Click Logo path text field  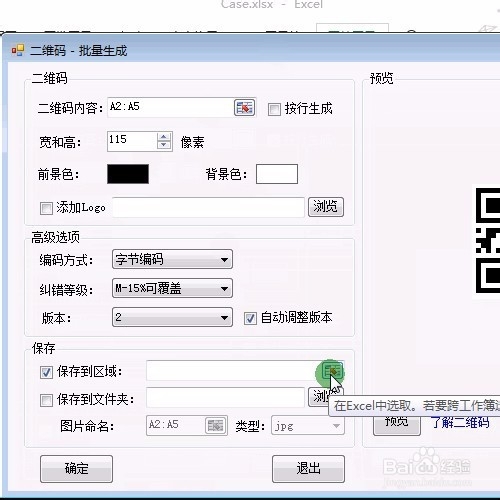209,207
